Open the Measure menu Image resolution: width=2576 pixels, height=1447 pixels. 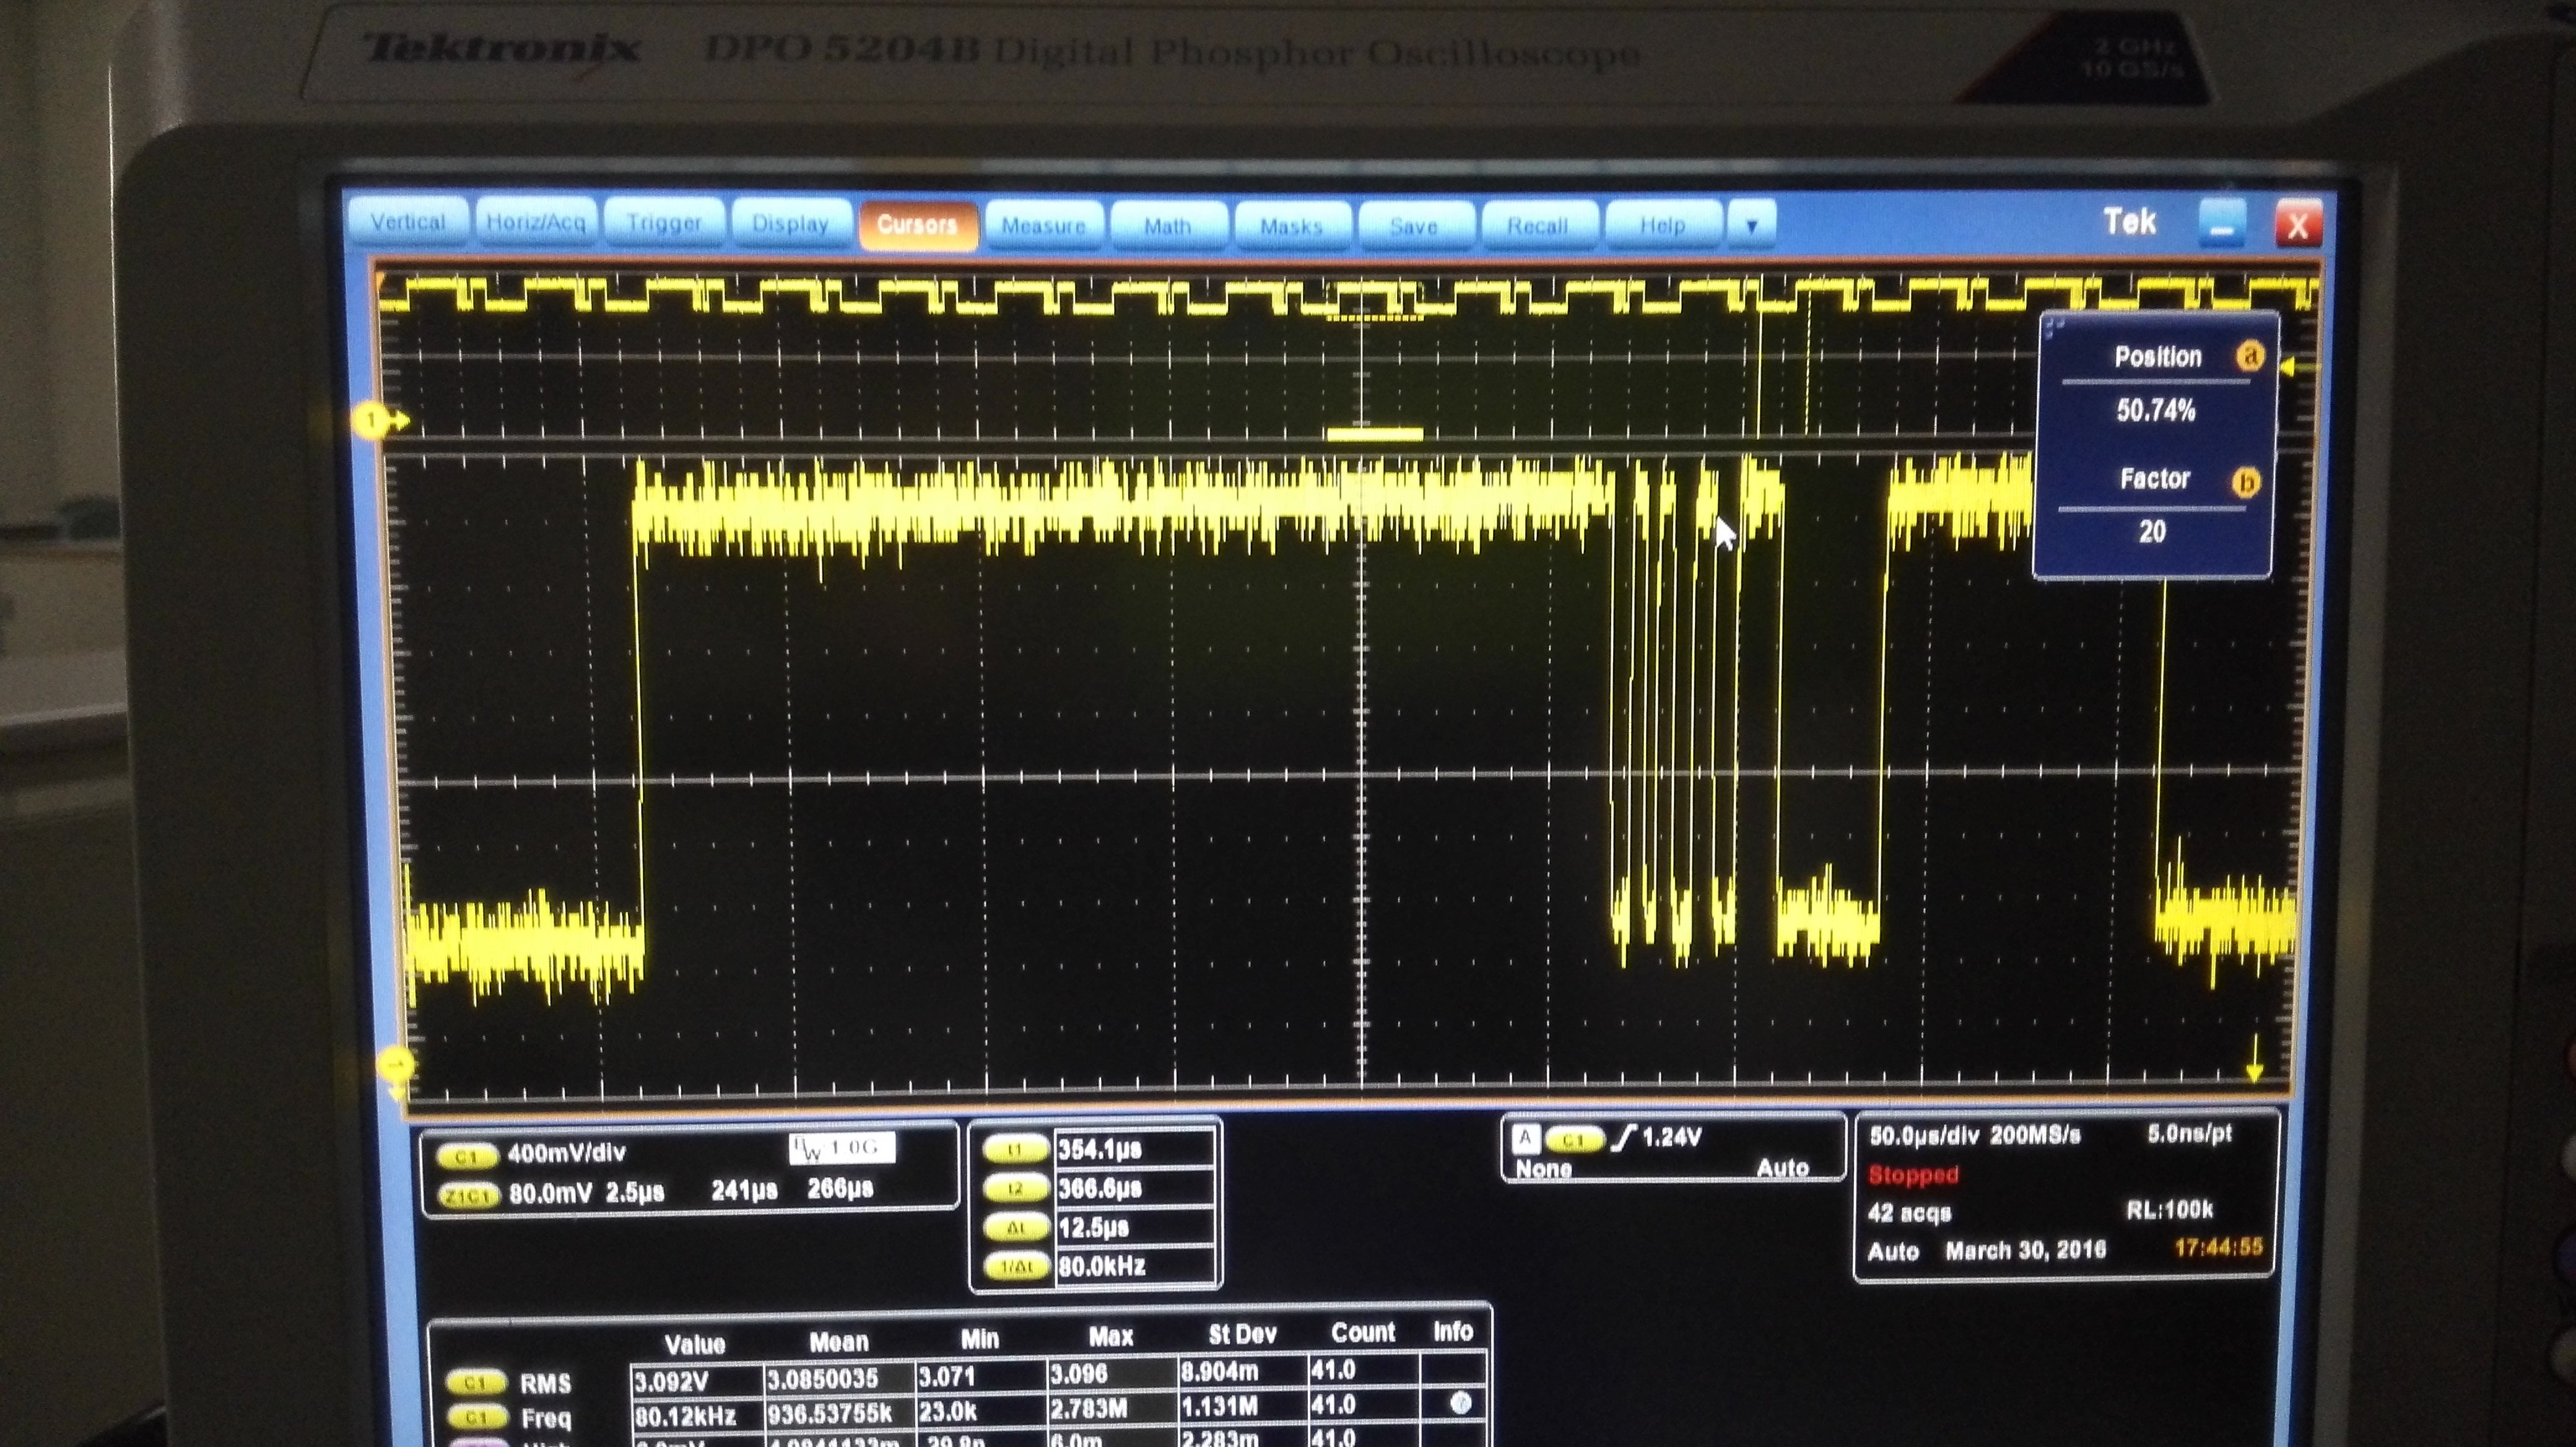click(x=1043, y=226)
